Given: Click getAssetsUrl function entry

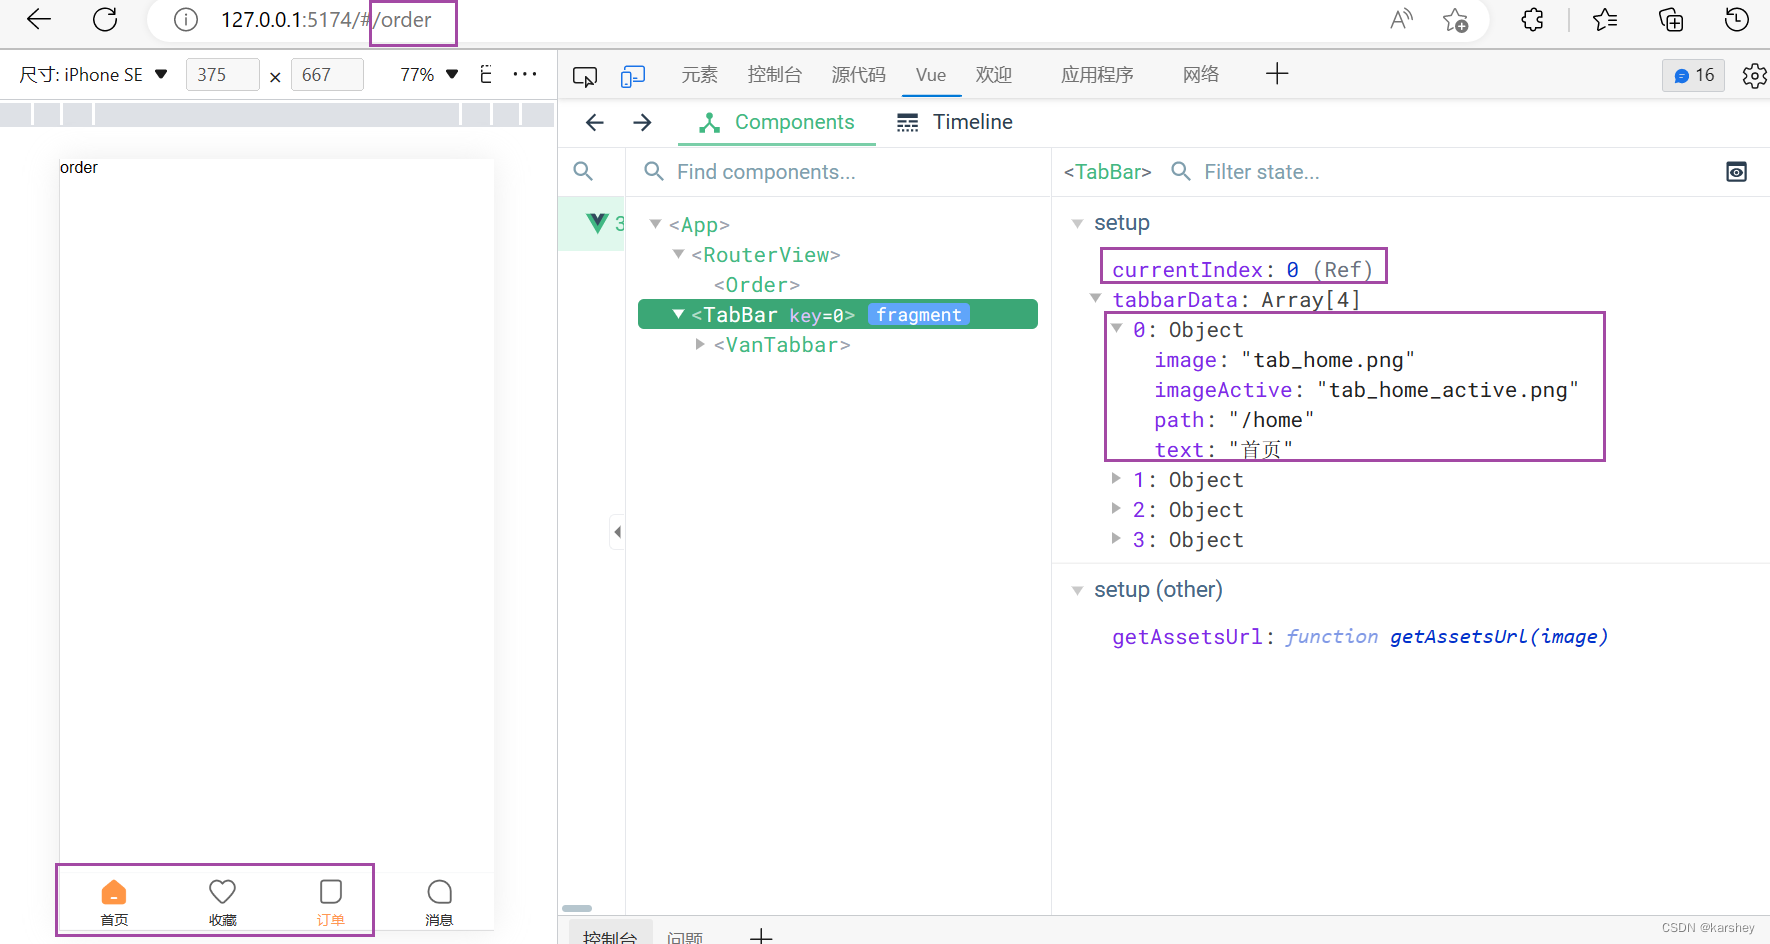Looking at the screenshot, I should tap(1360, 637).
